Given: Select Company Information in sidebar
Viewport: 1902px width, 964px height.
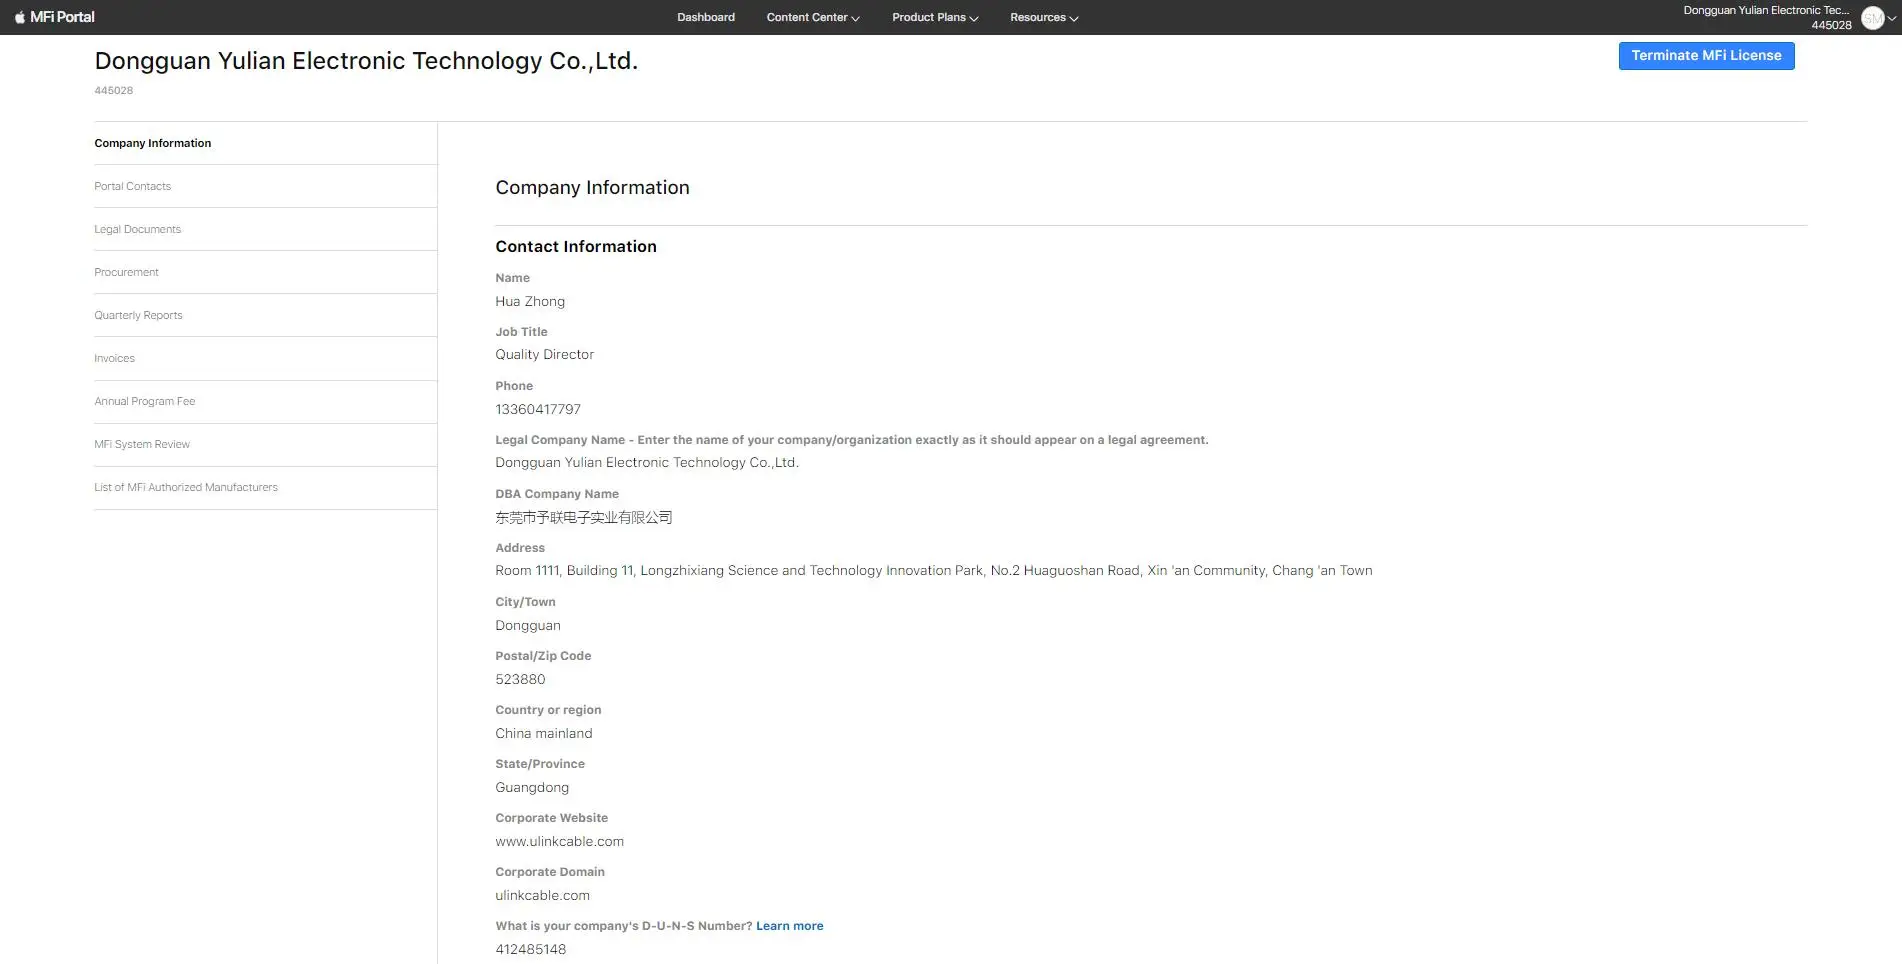Looking at the screenshot, I should click(153, 143).
